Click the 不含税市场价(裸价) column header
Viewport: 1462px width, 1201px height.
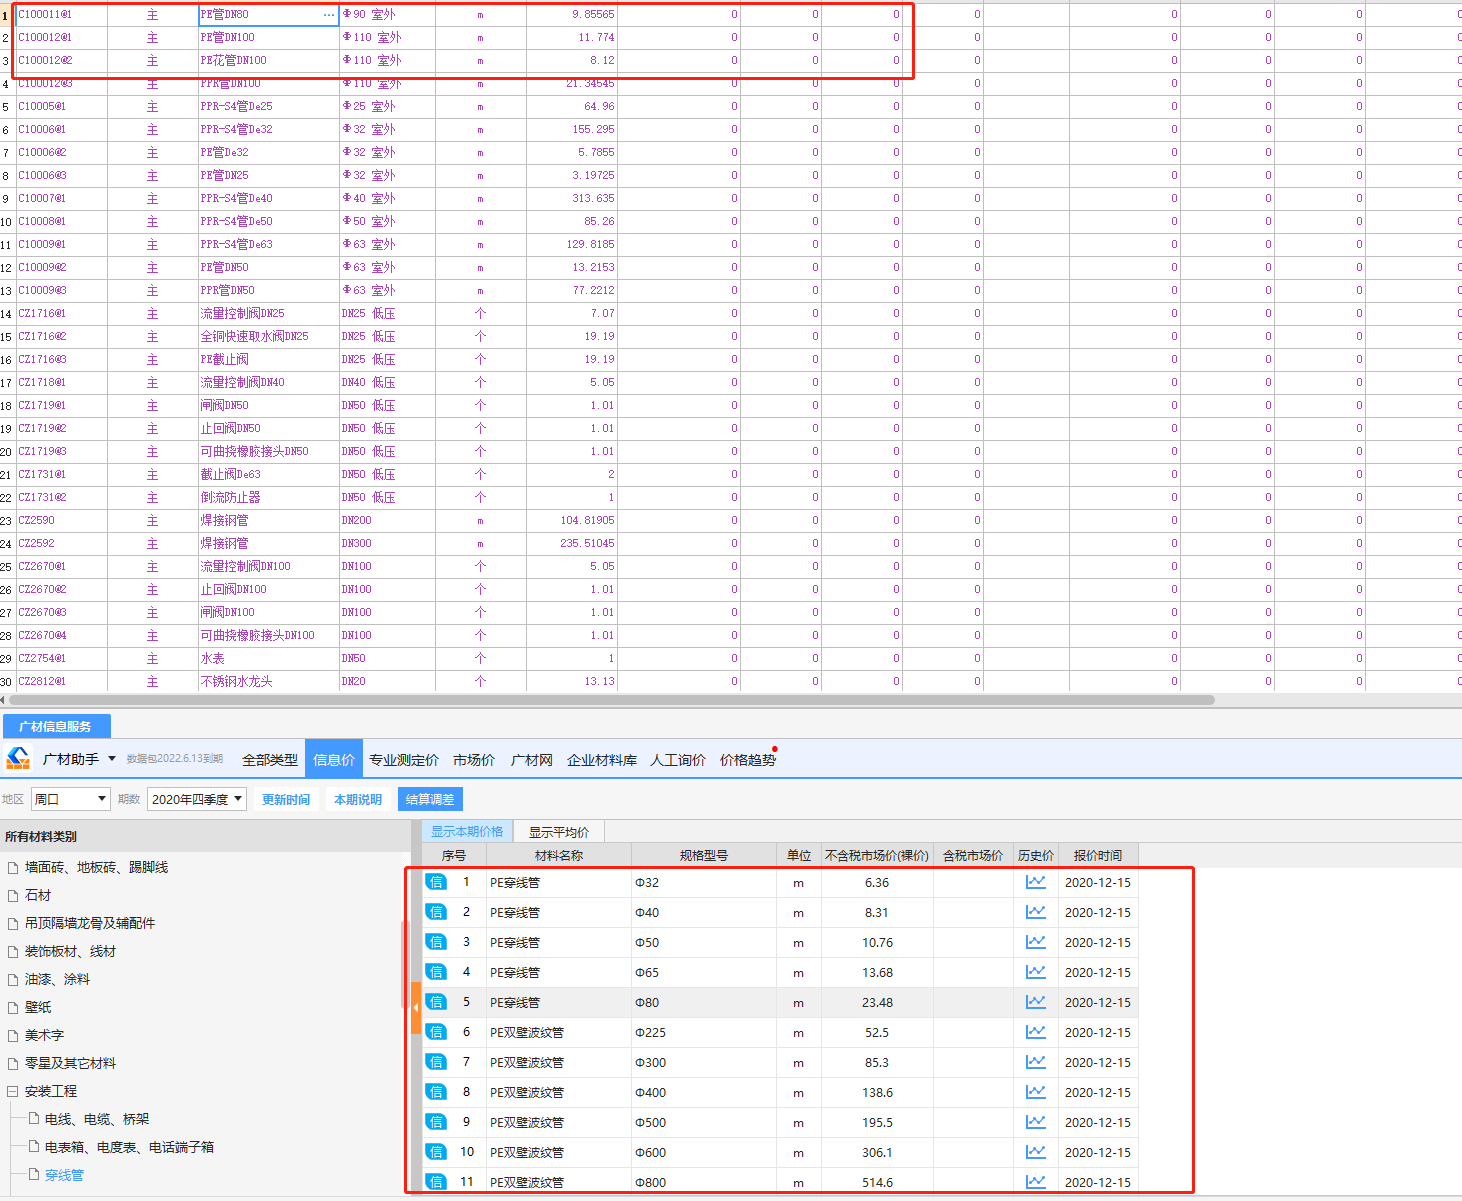877,855
